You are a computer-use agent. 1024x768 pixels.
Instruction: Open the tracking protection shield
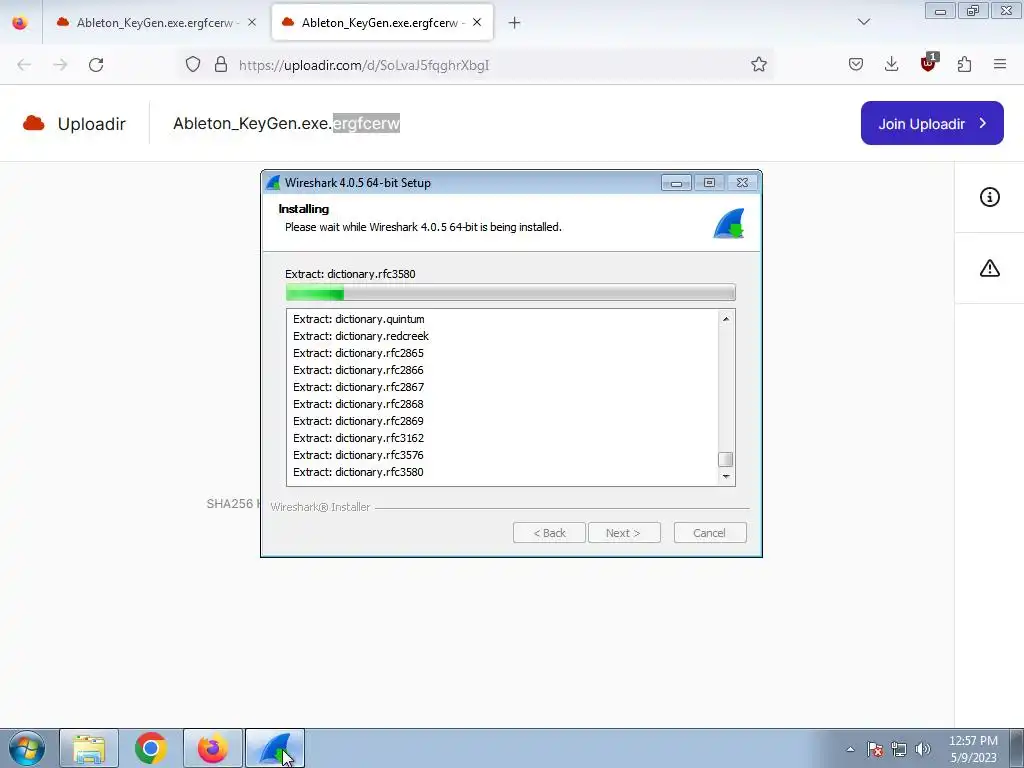point(193,65)
